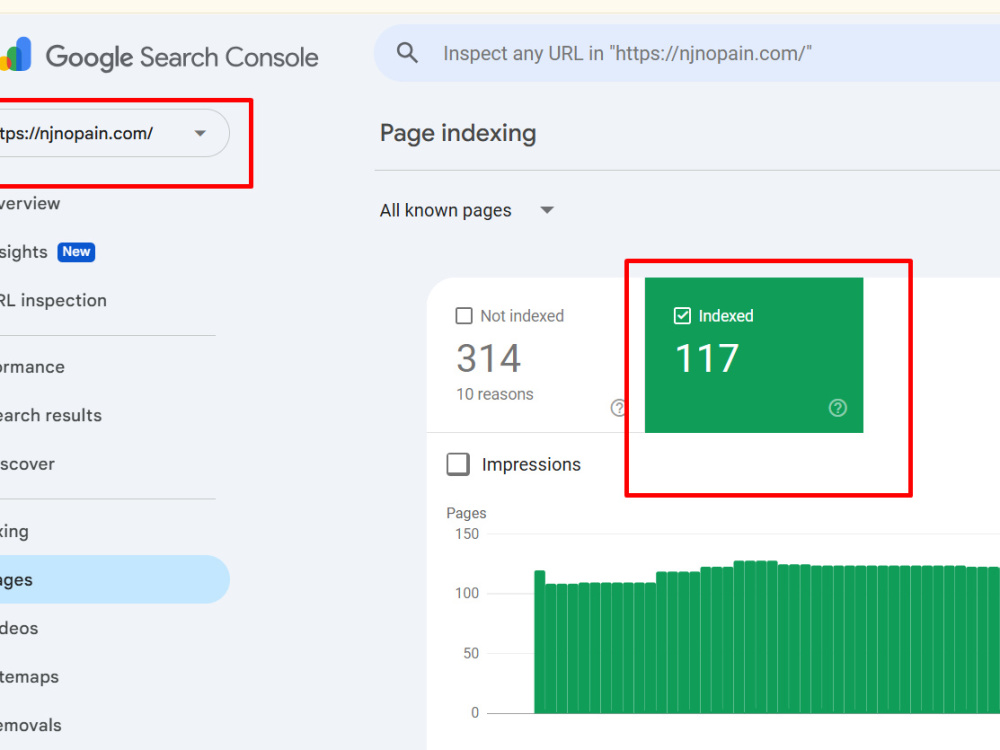Expand the All known pages filter dropdown
Screen dimensions: 1000x750
[467, 210]
